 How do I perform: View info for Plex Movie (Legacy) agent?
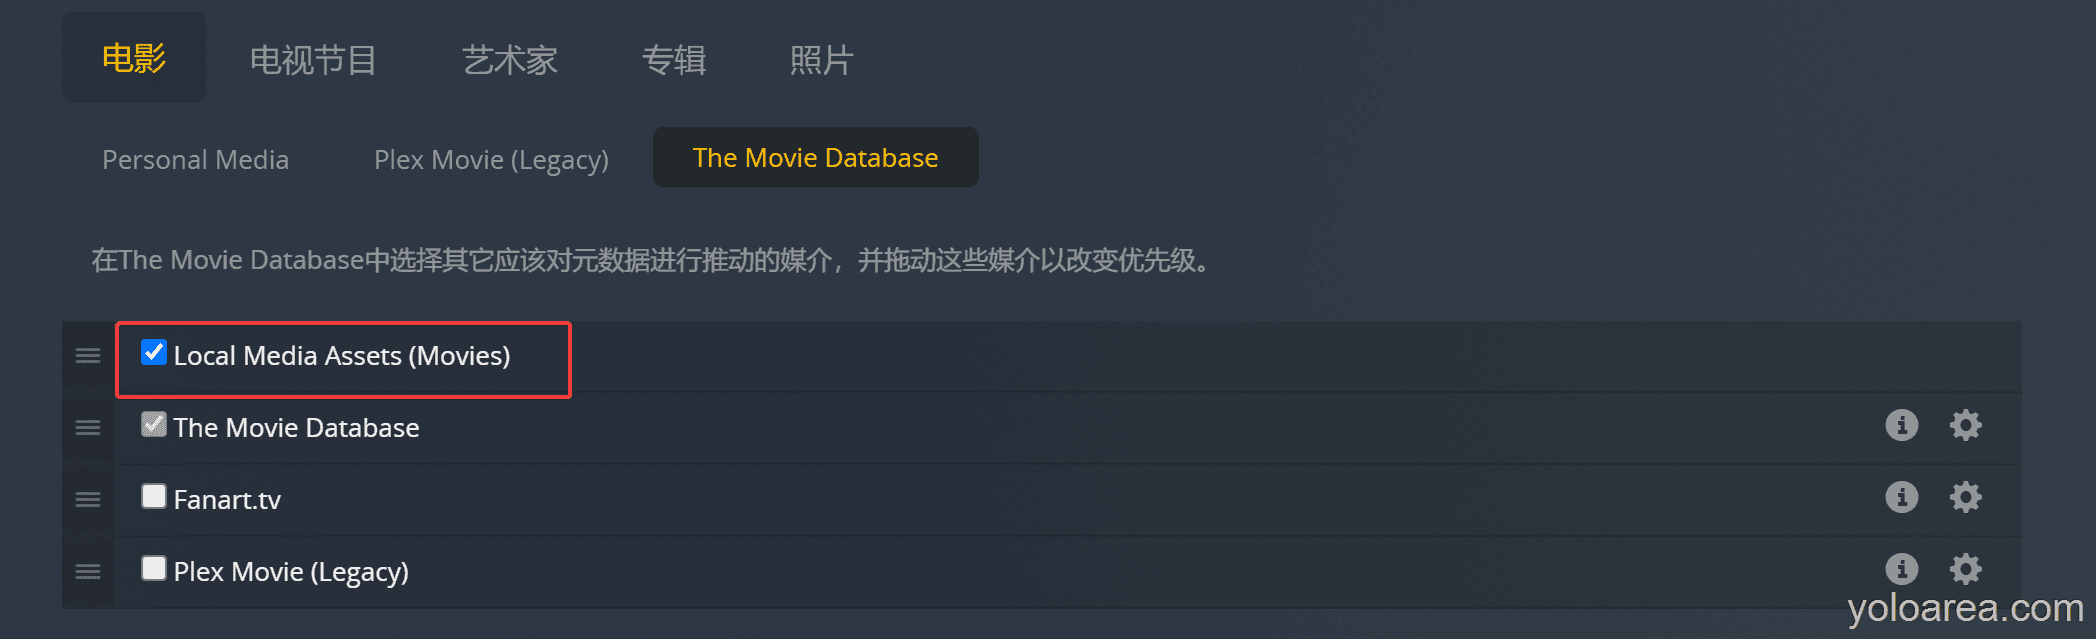click(1901, 569)
